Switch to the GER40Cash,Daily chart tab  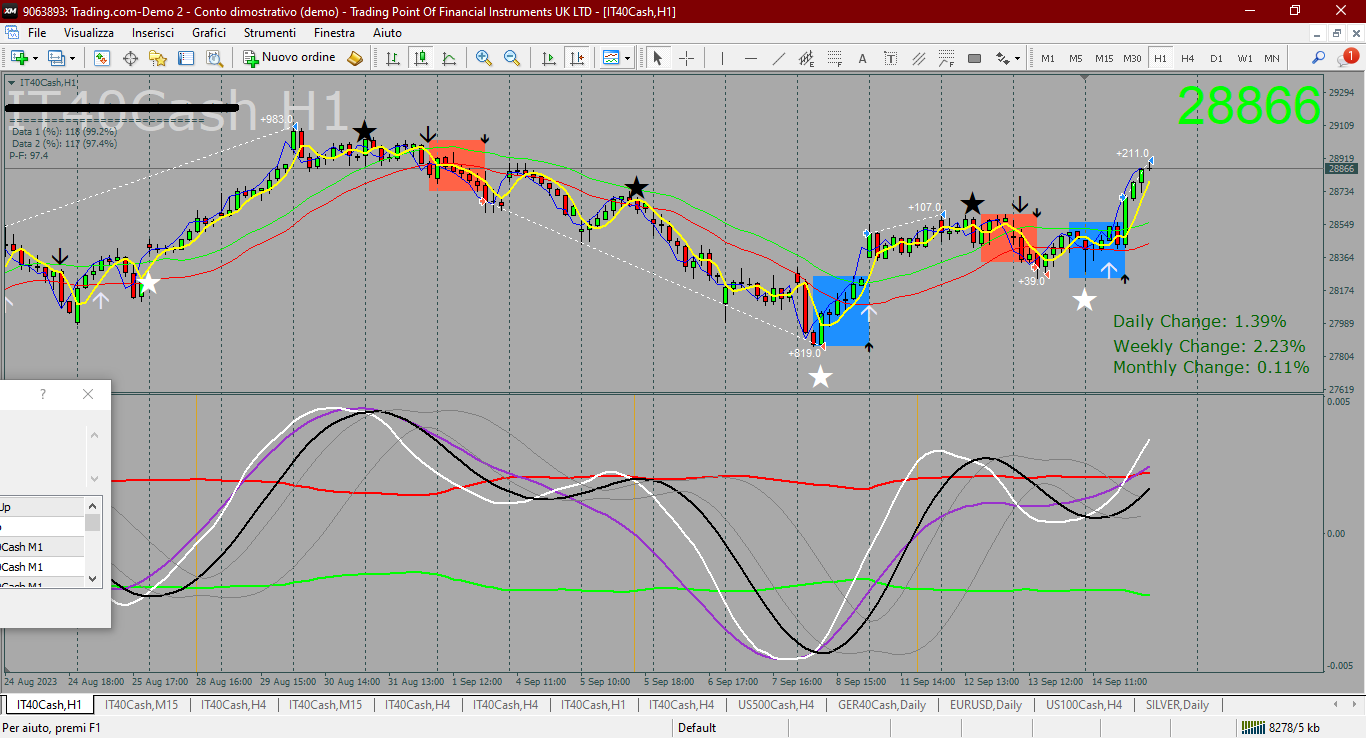tap(882, 705)
